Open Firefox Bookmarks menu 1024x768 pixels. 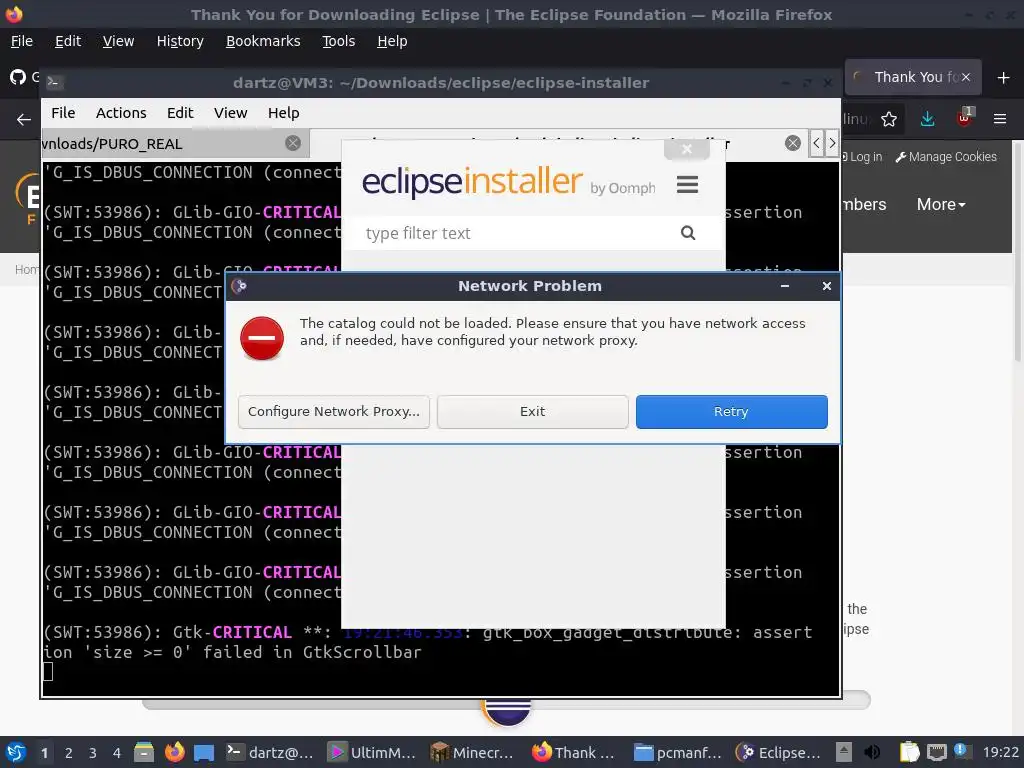coord(263,41)
